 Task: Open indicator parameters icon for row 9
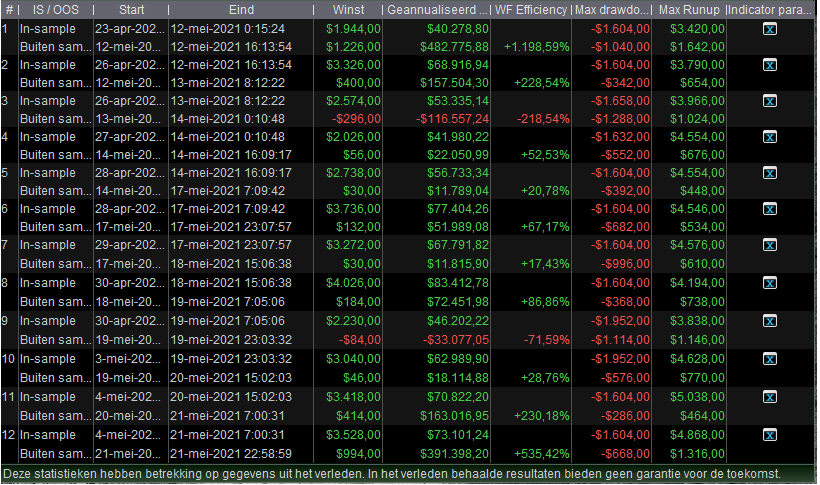point(769,317)
